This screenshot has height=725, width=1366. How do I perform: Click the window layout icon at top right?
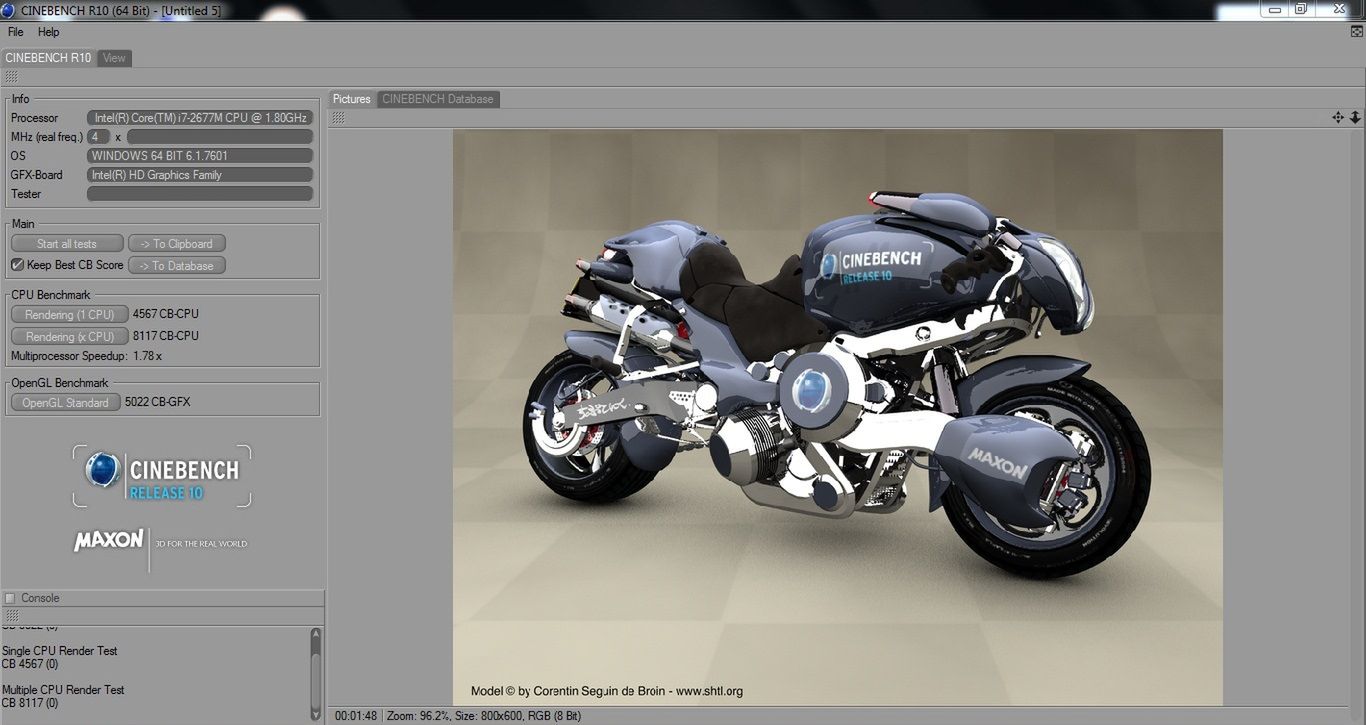pos(1357,32)
